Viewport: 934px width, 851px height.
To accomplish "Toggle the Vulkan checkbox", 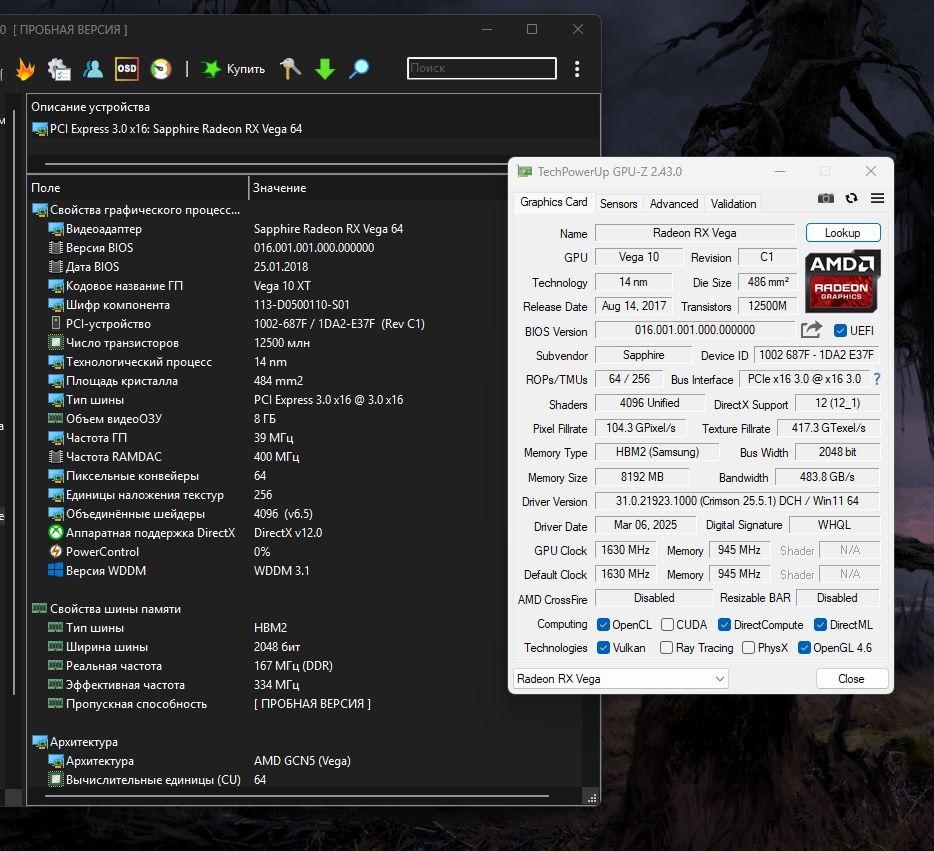I will (603, 647).
